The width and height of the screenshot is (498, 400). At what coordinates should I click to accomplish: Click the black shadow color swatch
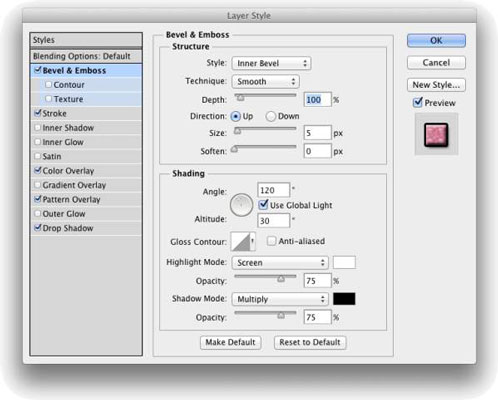point(344,299)
